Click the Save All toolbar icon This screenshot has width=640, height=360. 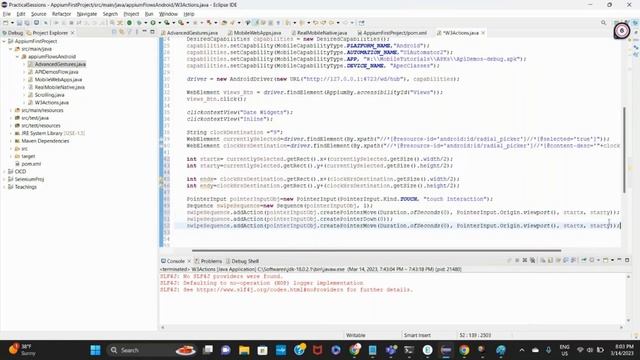27,23
